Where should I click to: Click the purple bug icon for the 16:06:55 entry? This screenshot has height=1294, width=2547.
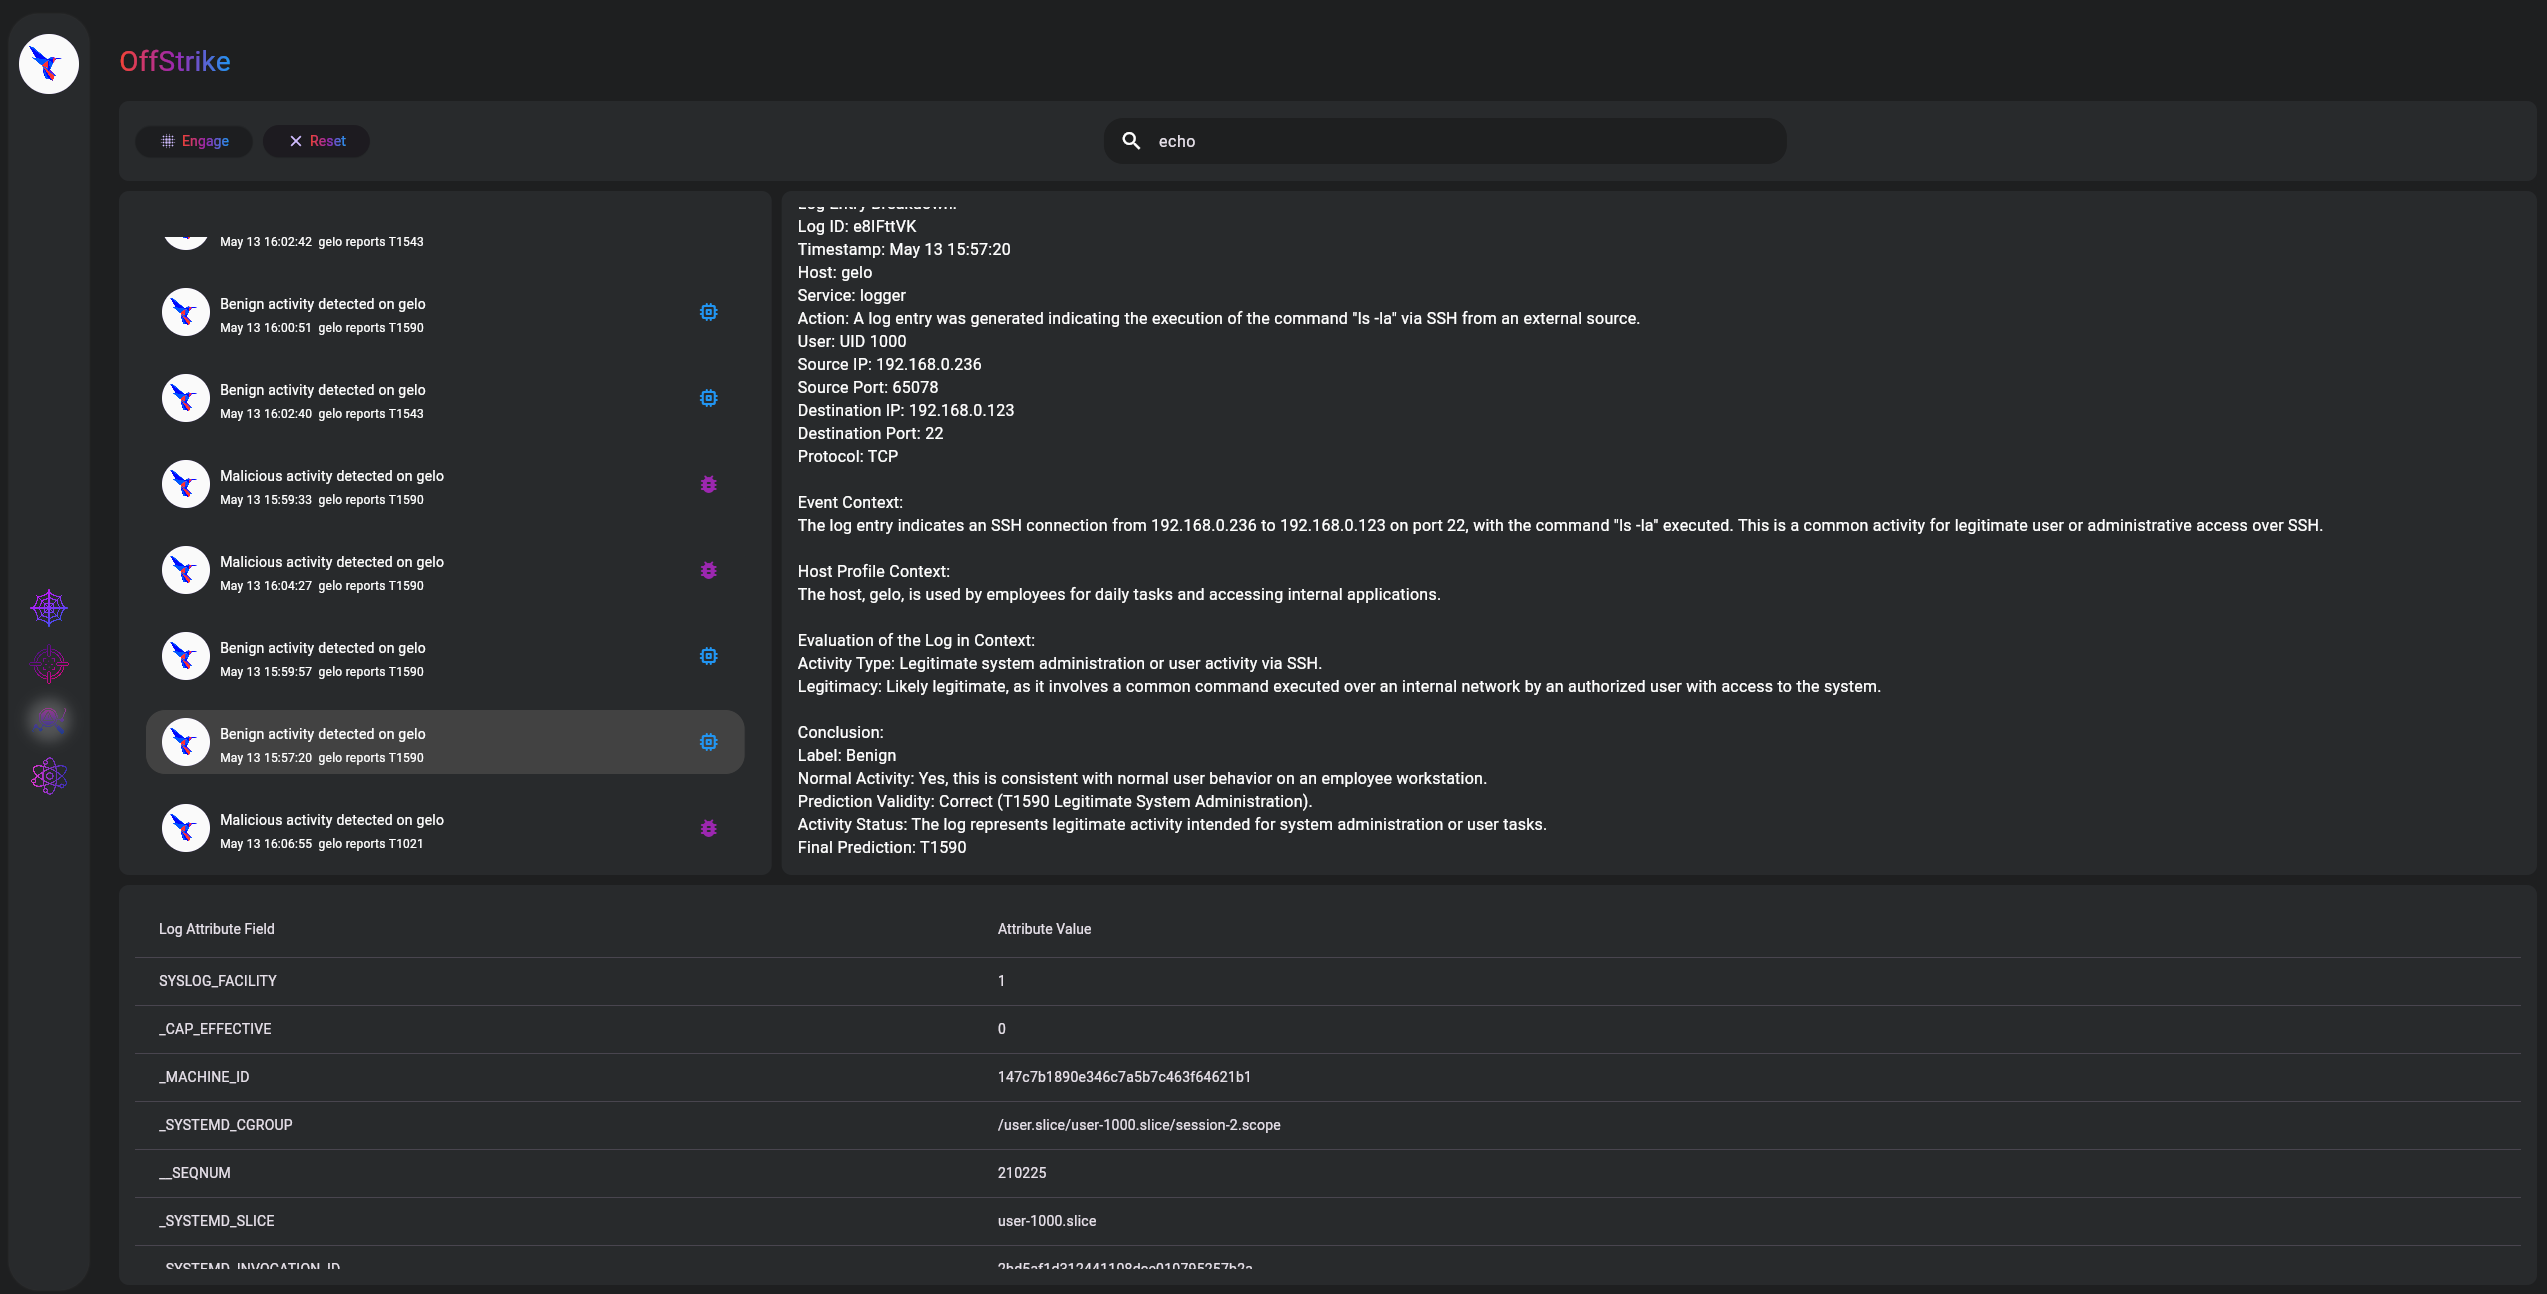[708, 828]
